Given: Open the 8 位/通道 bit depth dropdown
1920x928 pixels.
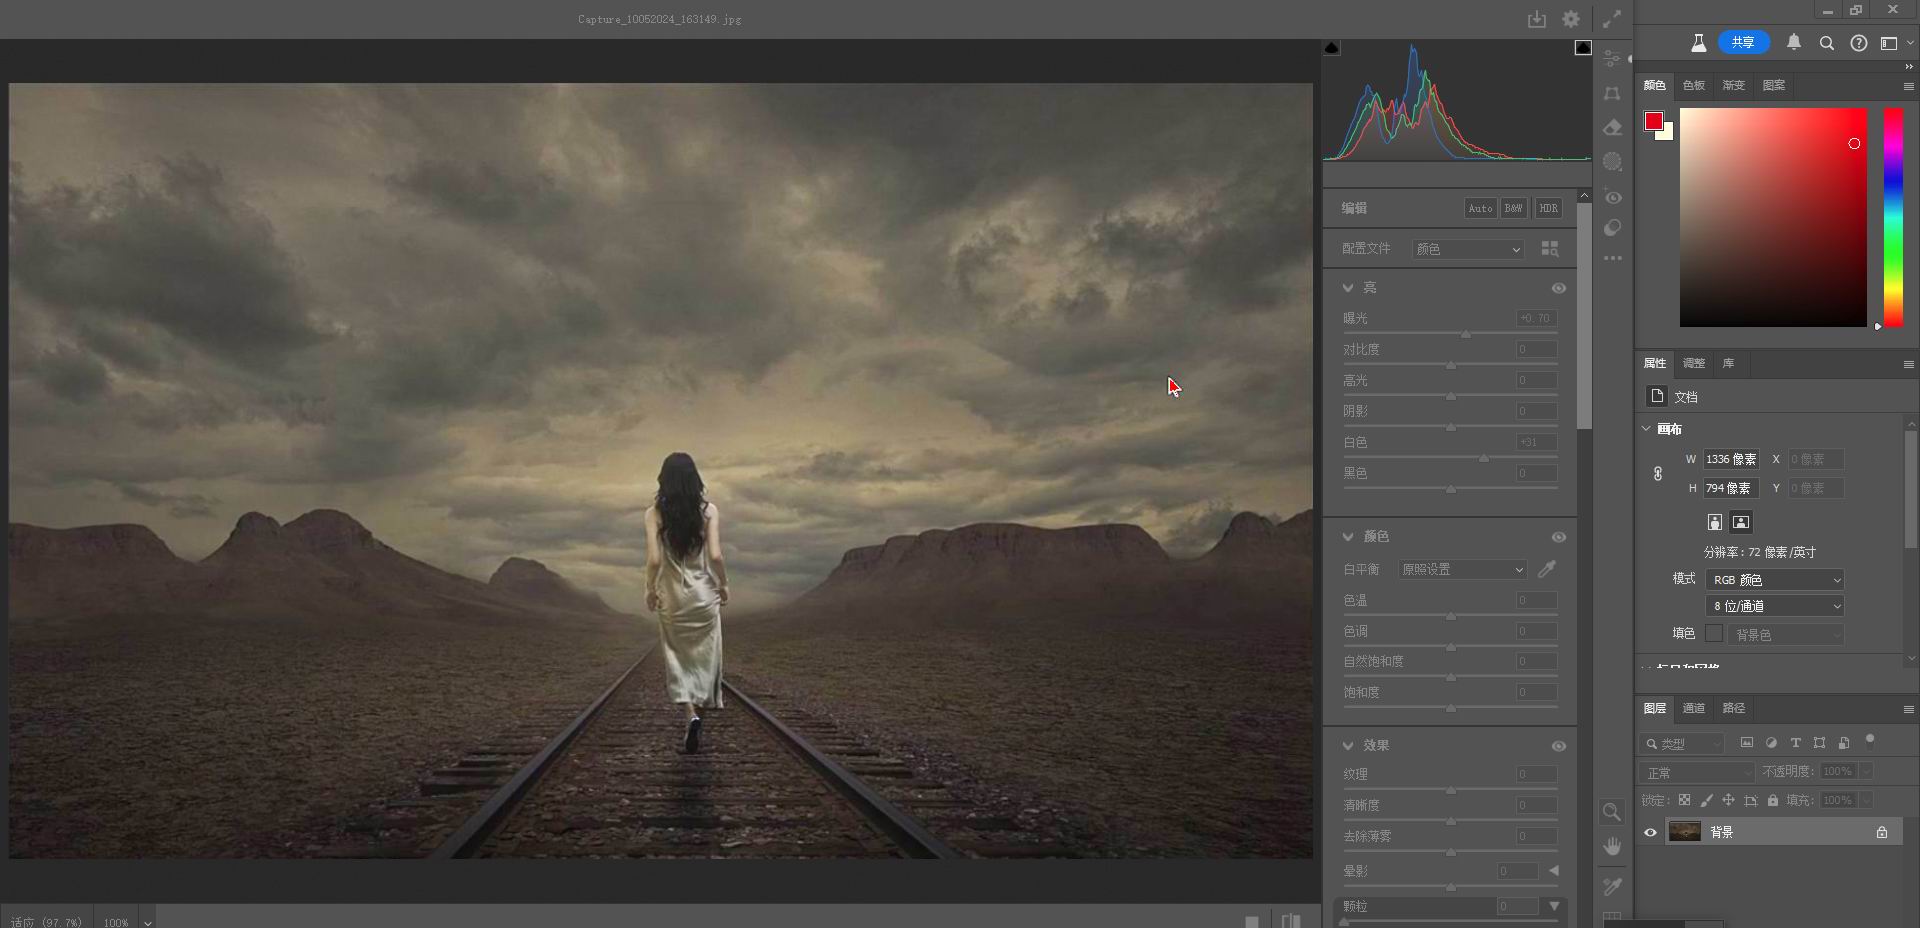Looking at the screenshot, I should coord(1775,606).
